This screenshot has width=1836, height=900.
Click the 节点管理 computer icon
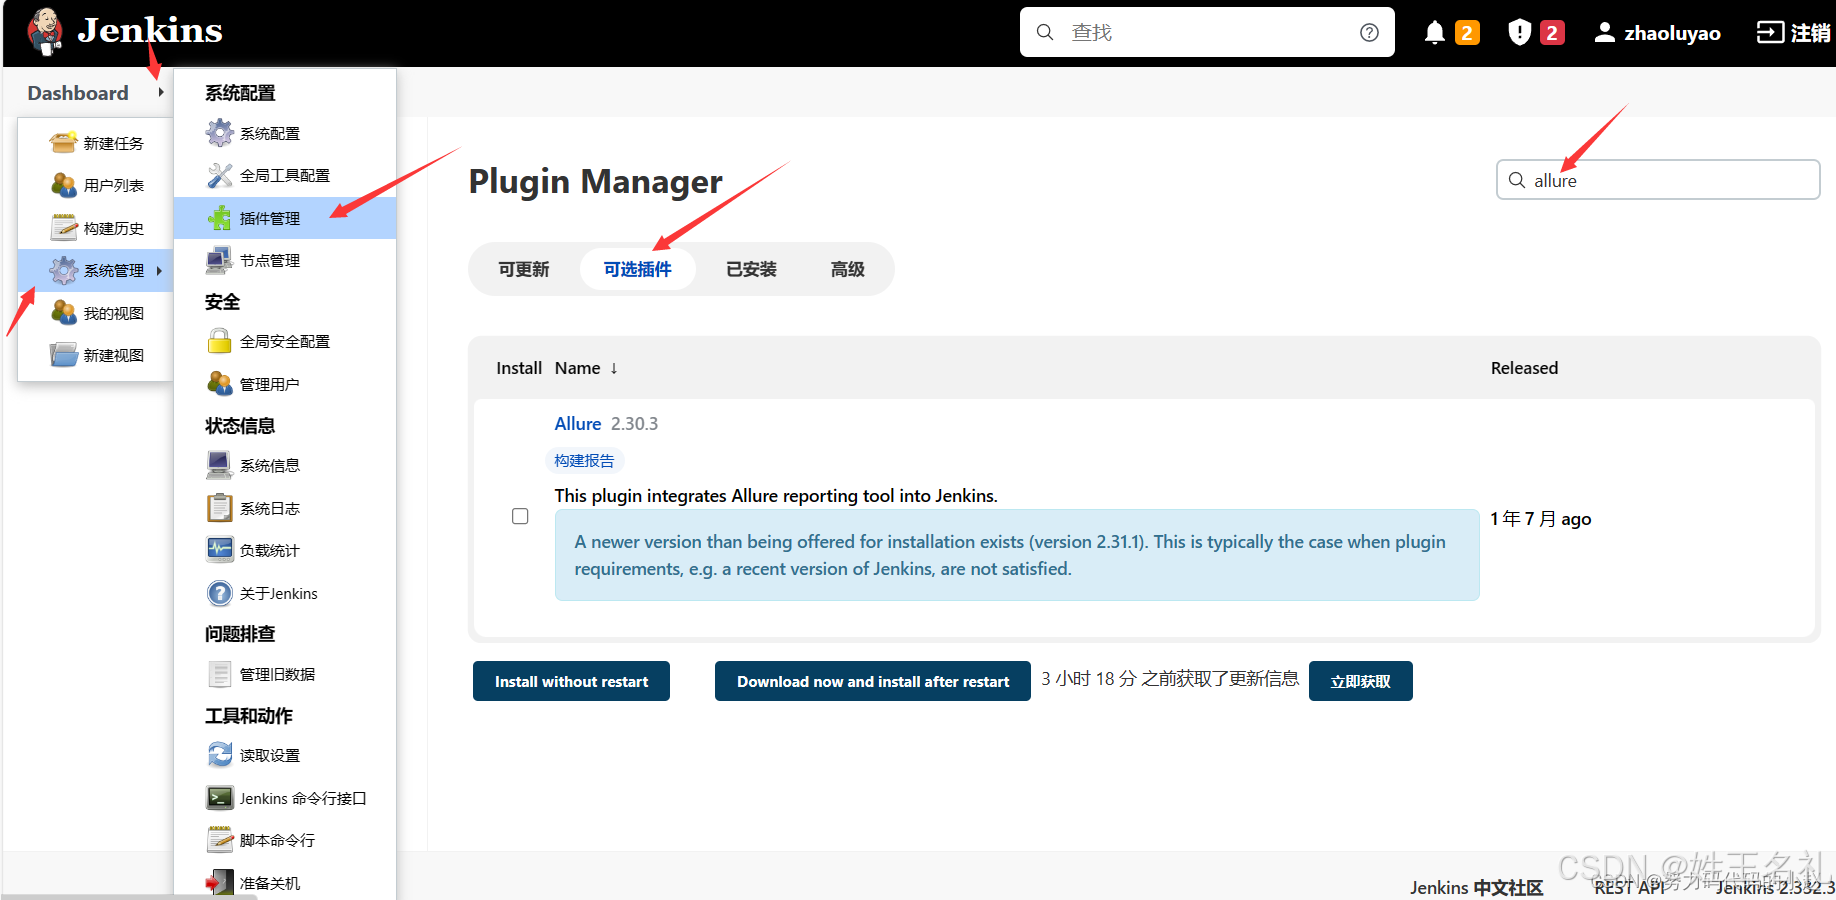(220, 260)
